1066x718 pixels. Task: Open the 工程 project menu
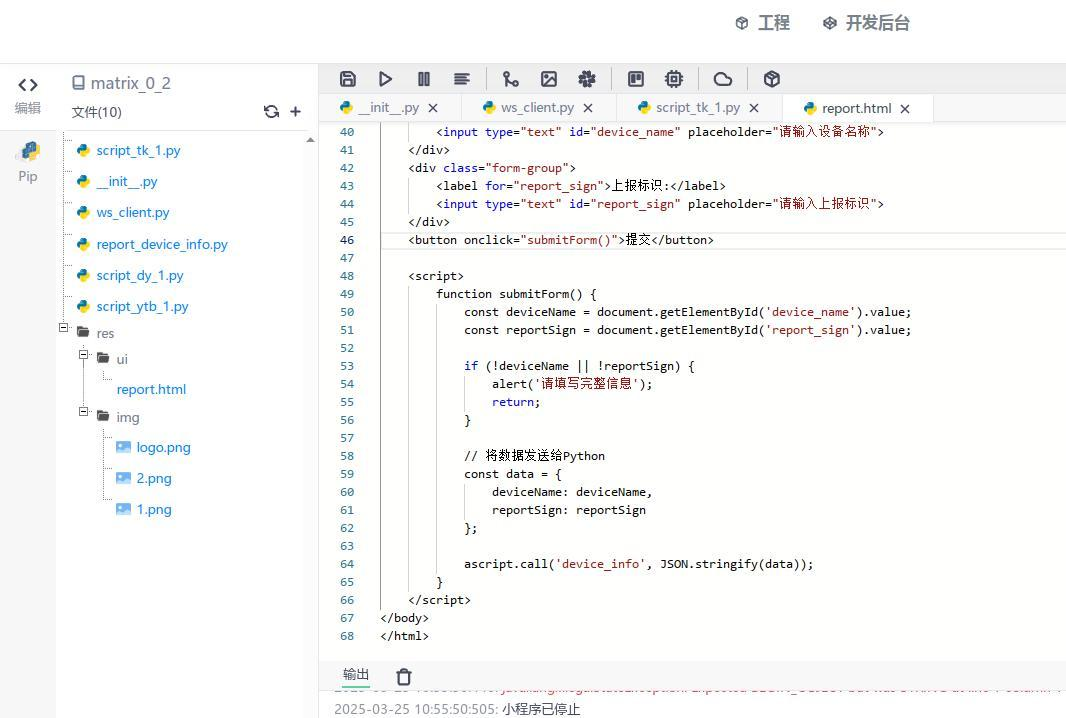pyautogui.click(x=763, y=23)
